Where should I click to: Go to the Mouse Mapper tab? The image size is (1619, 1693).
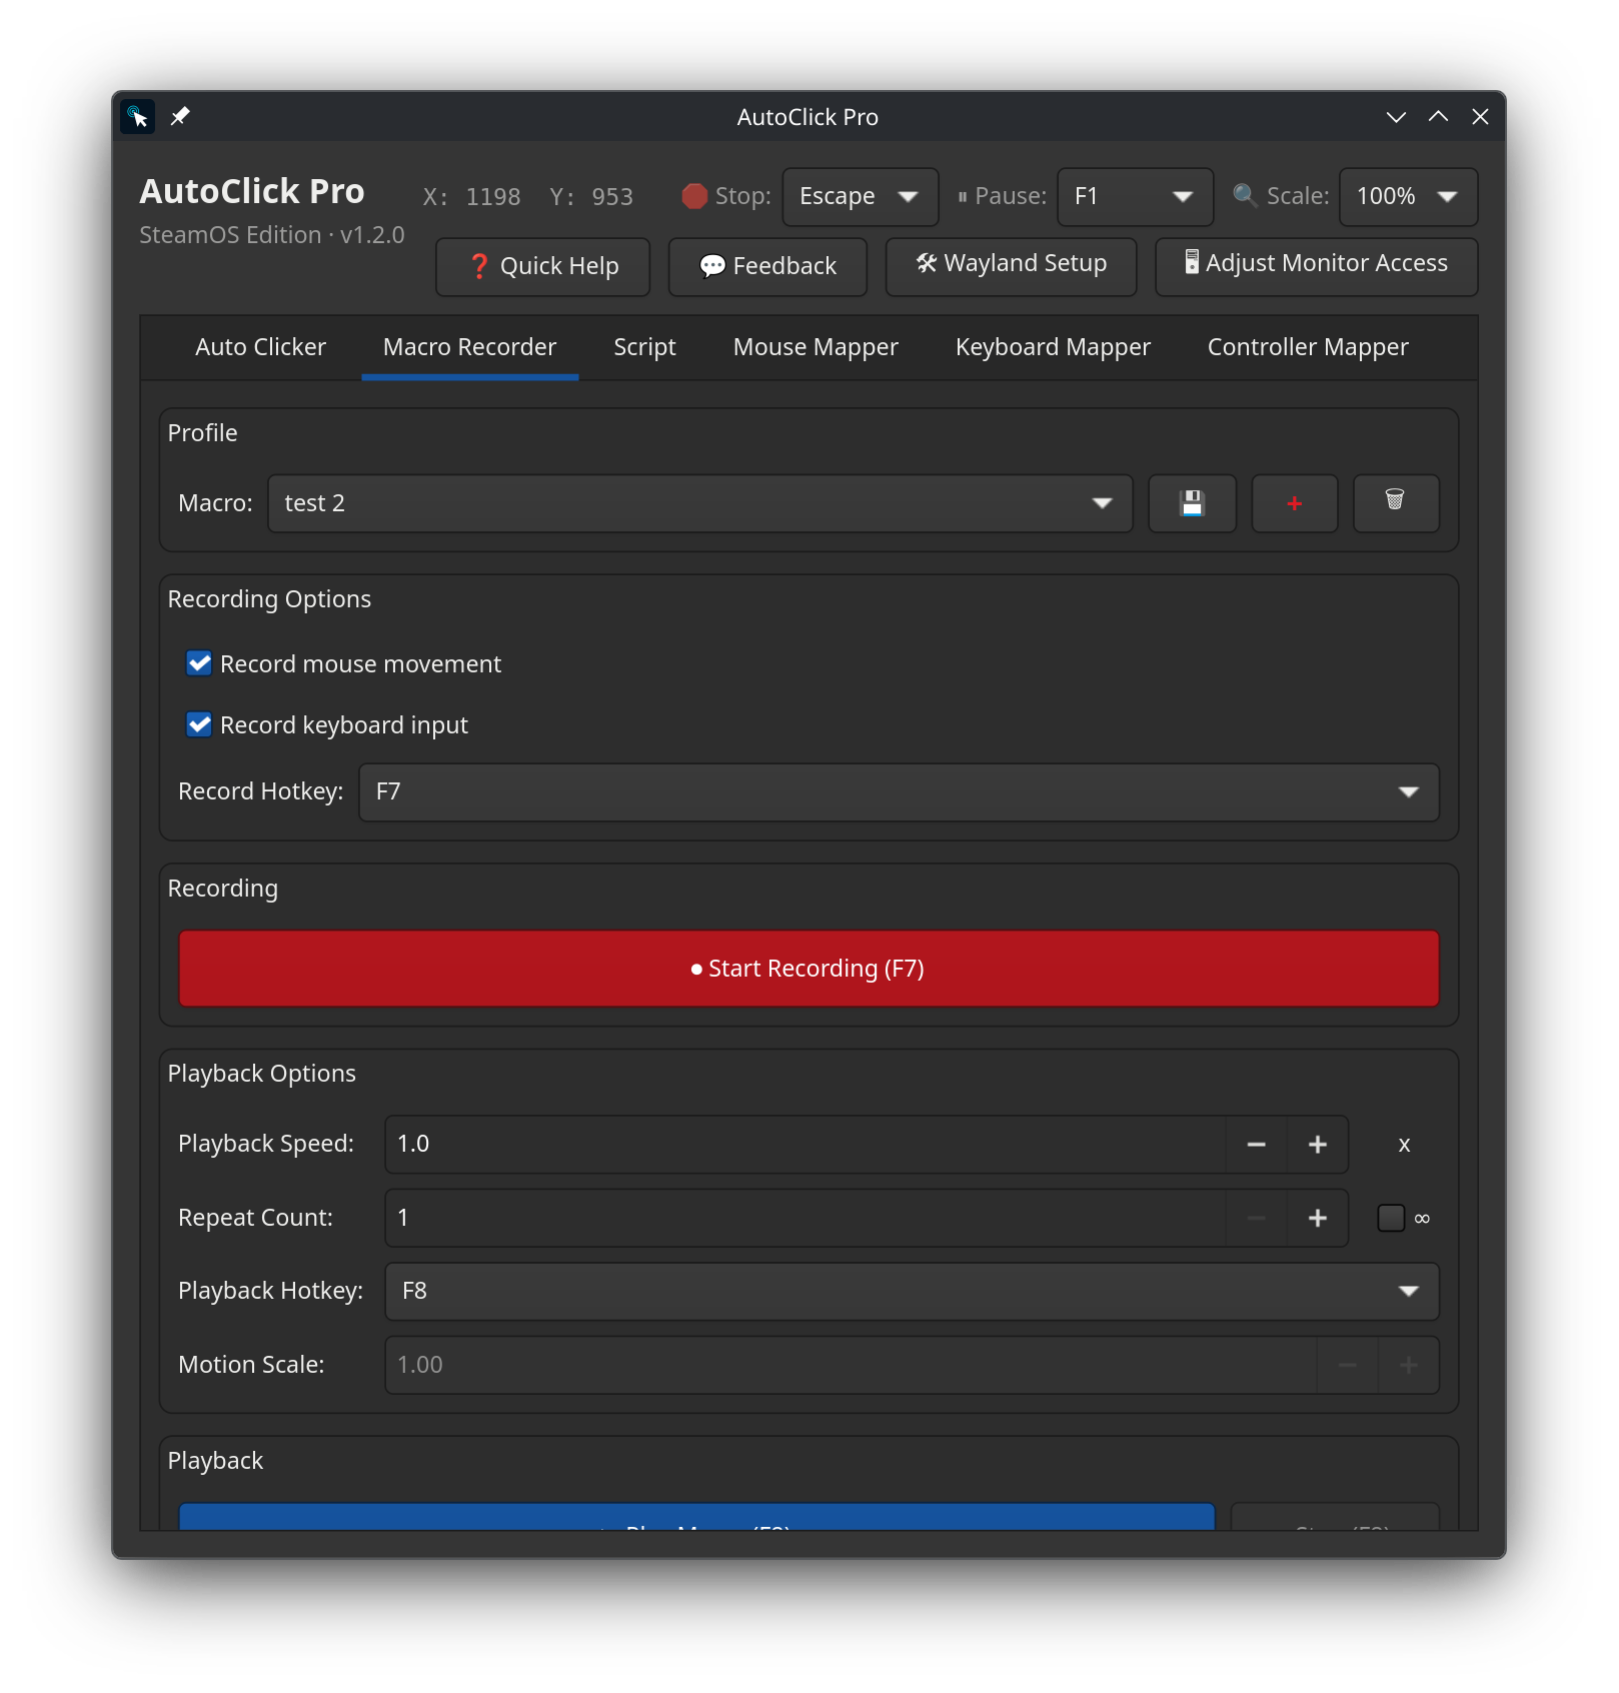(815, 347)
